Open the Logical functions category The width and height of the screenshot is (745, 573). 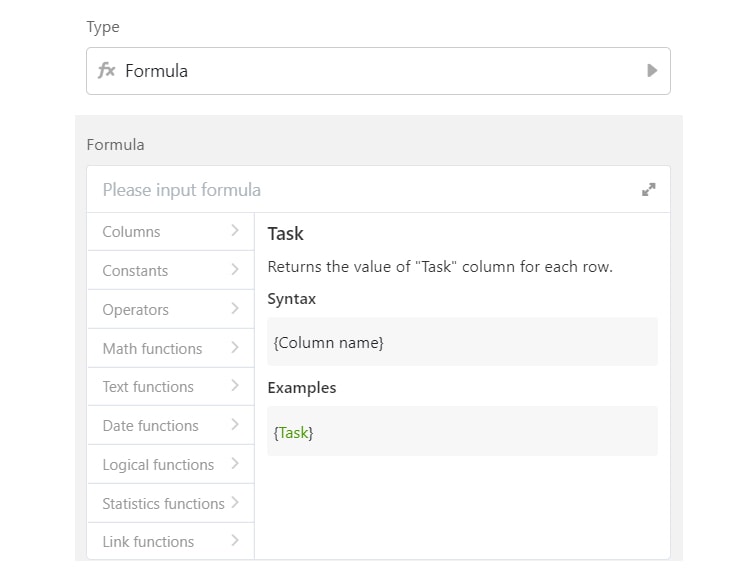click(158, 465)
